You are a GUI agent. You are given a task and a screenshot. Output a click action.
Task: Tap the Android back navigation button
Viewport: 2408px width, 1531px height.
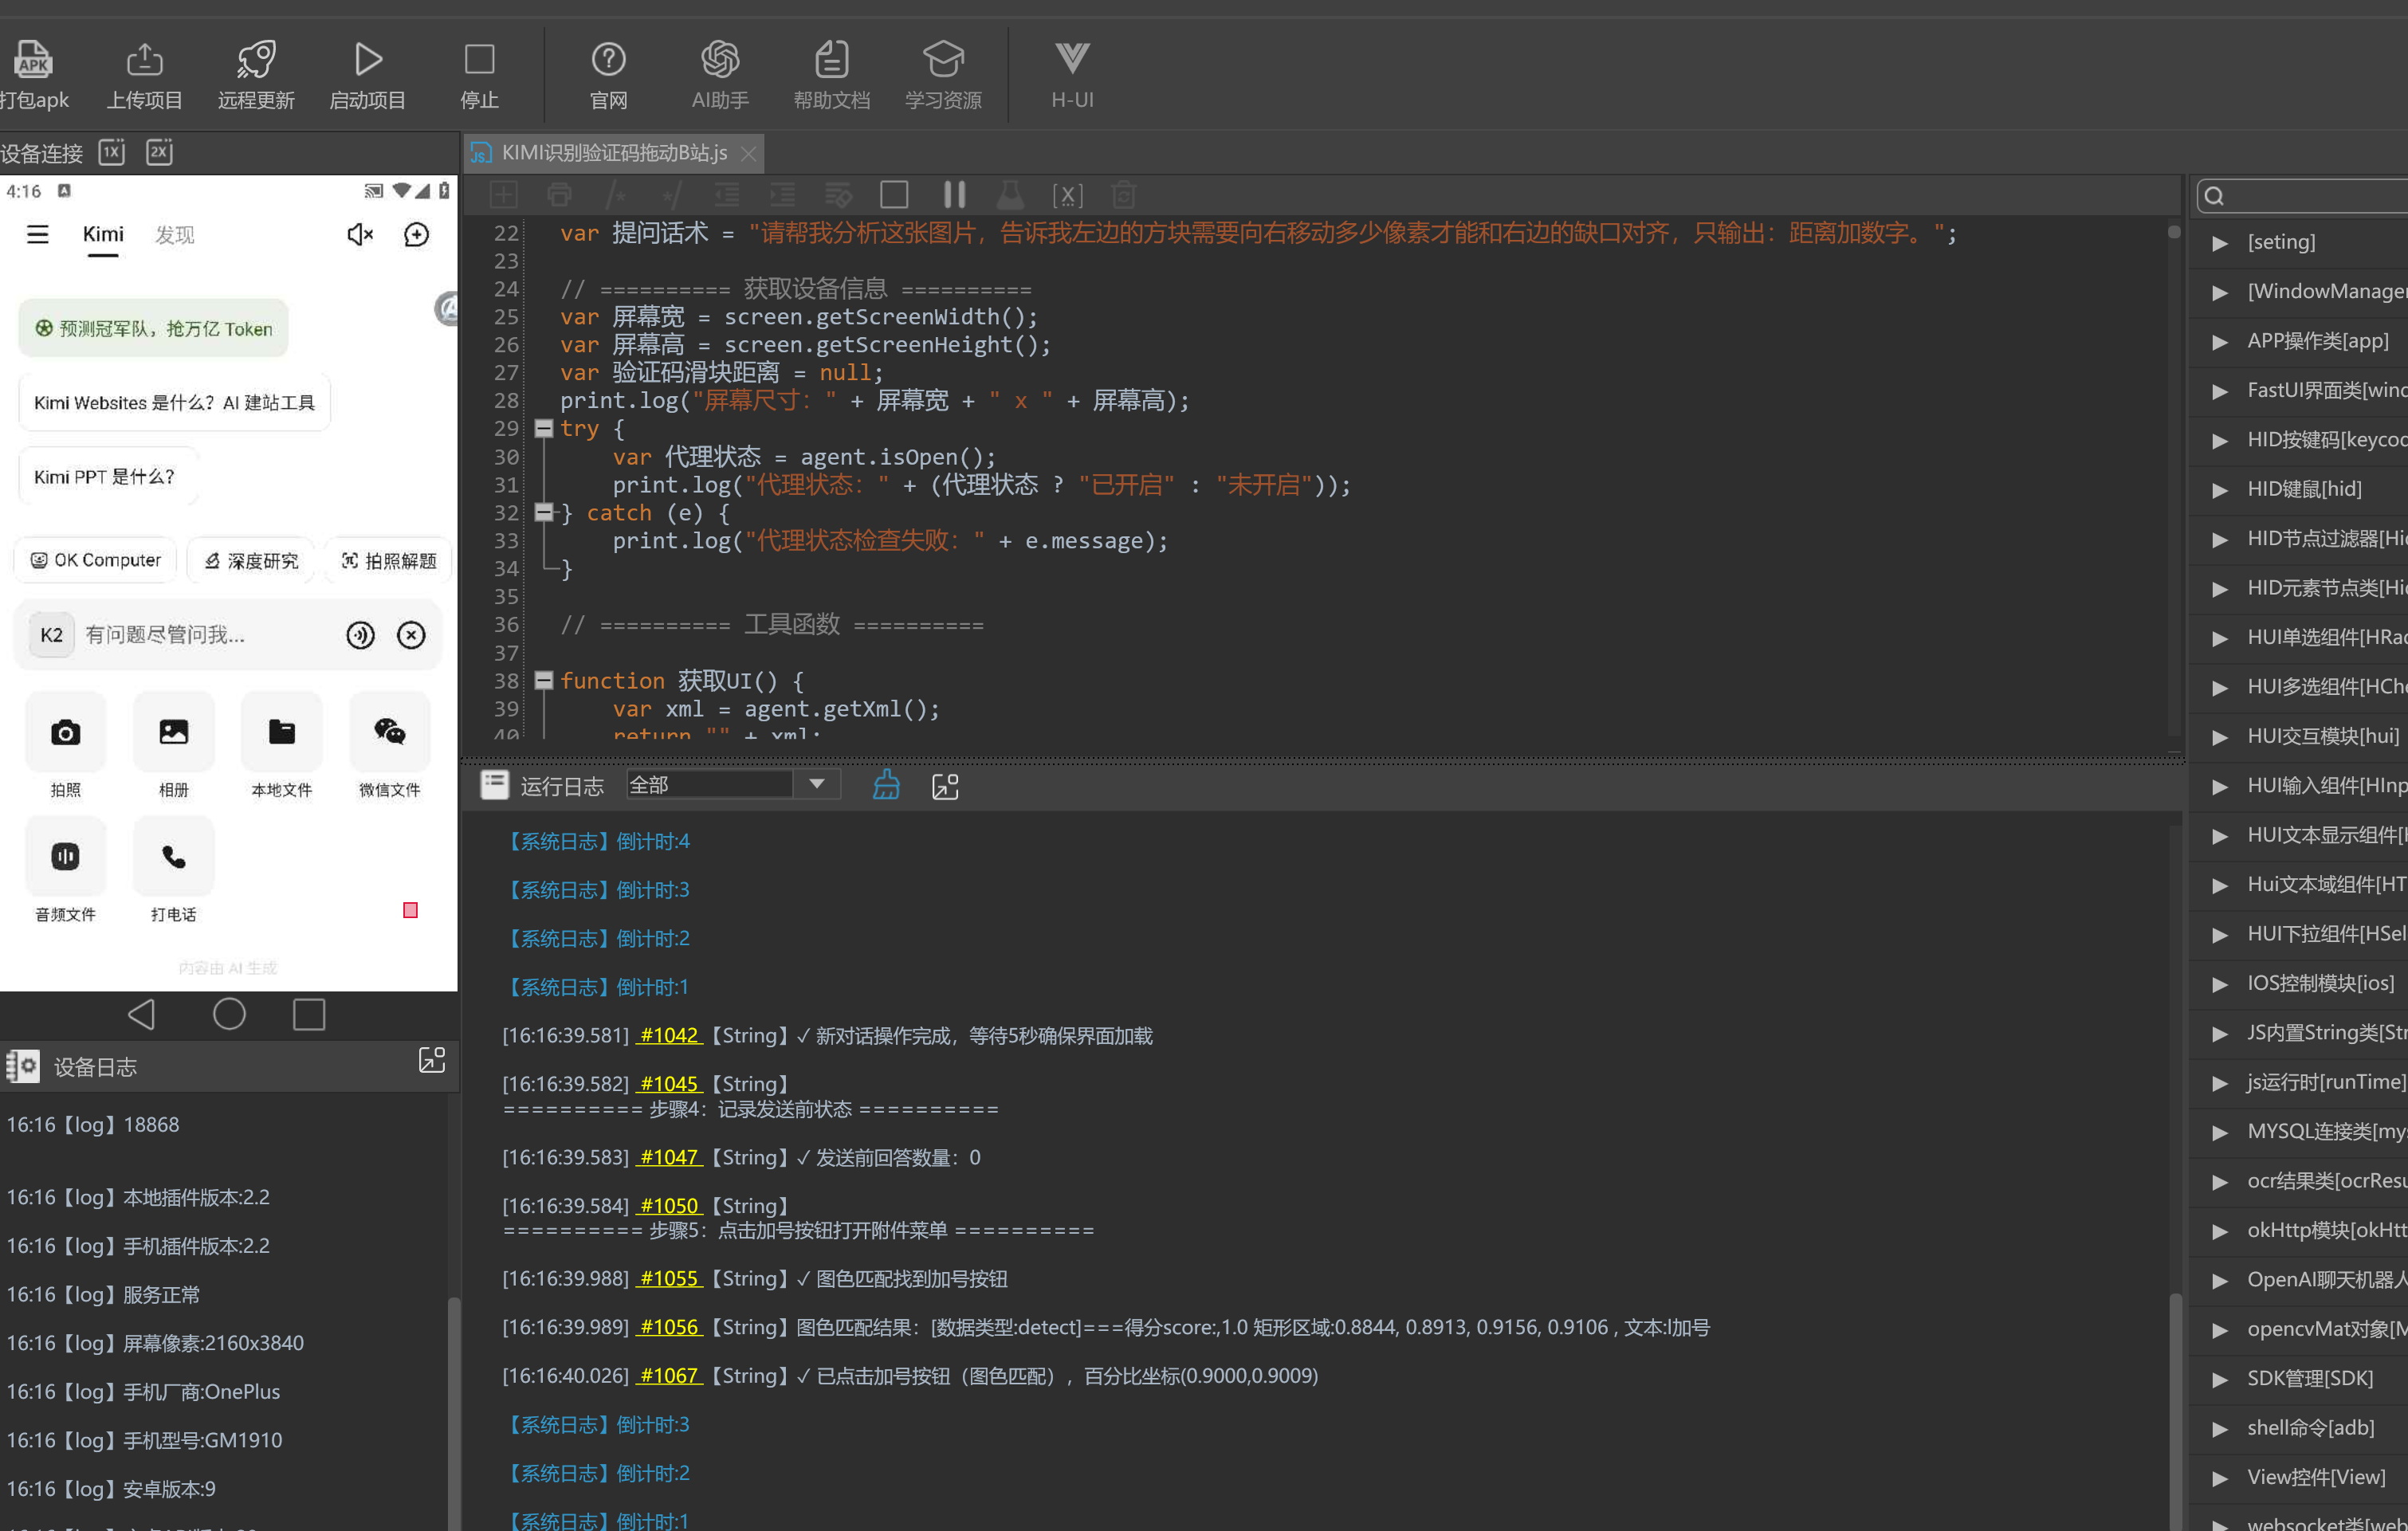(x=142, y=1014)
